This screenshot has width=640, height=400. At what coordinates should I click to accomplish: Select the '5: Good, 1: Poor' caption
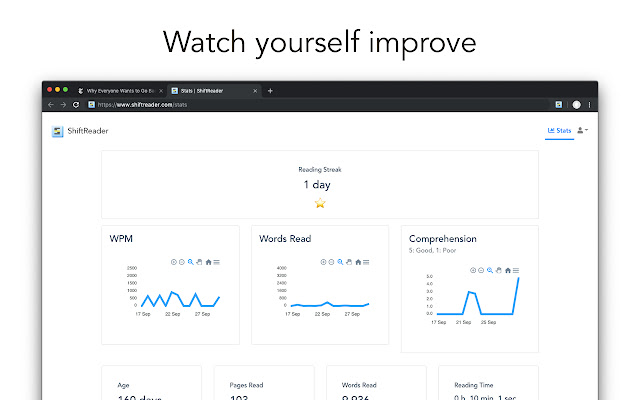[x=432, y=251]
